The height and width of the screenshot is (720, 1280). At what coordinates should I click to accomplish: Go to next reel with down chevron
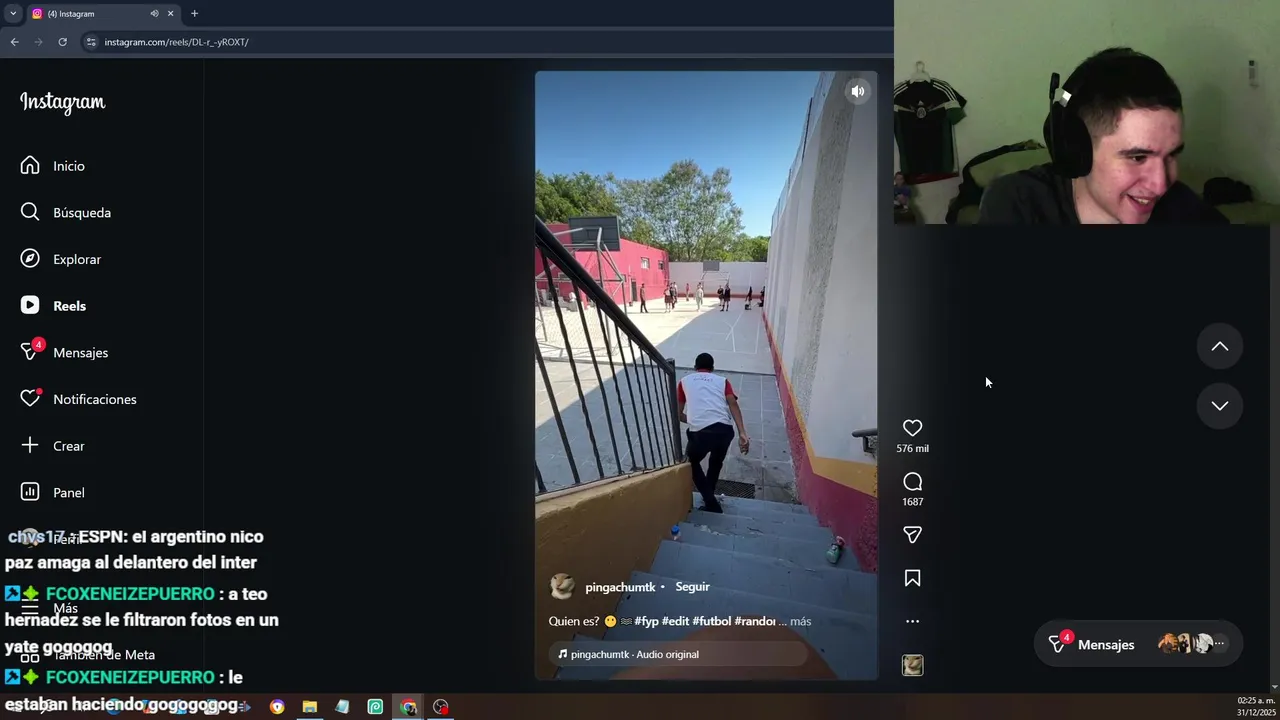[1220, 405]
